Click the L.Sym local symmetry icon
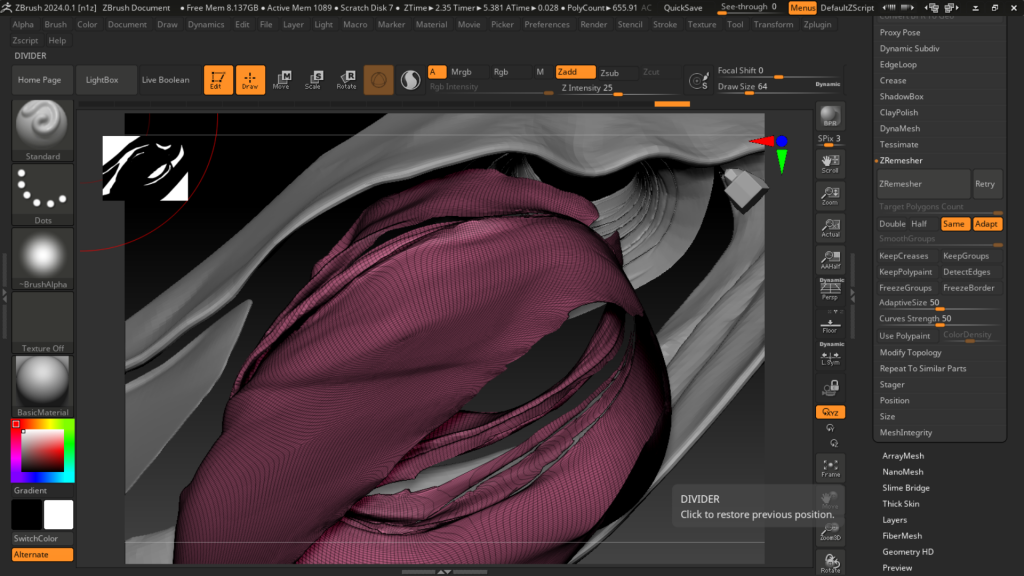 coord(830,357)
